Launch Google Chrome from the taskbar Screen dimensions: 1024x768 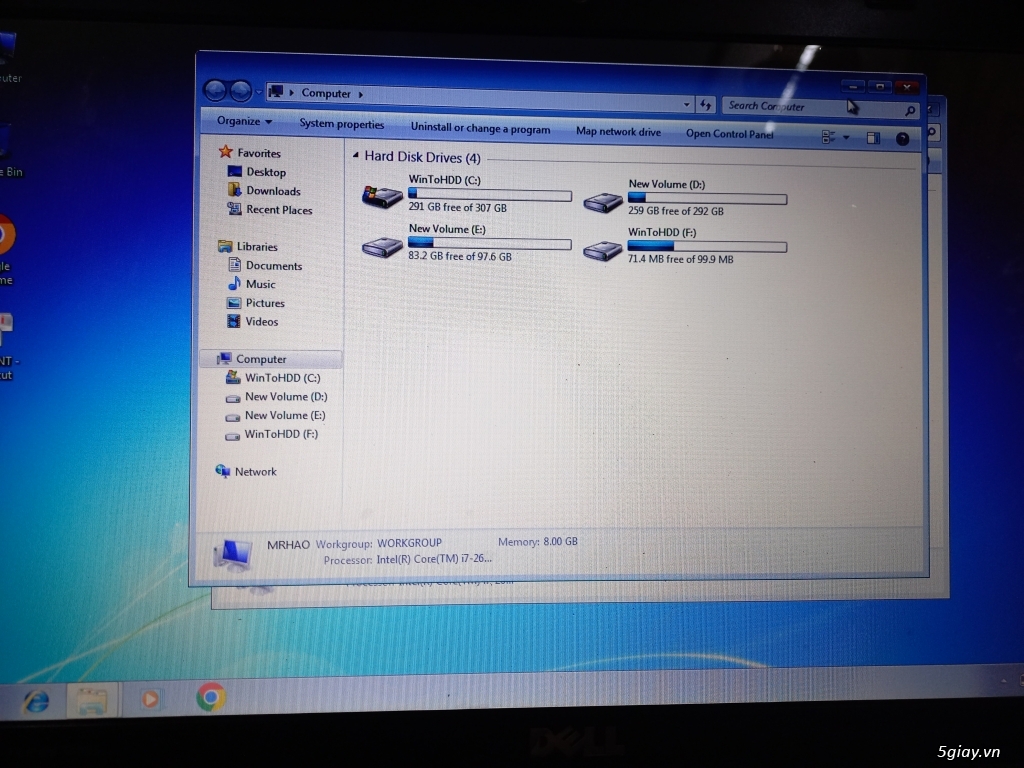pos(211,699)
